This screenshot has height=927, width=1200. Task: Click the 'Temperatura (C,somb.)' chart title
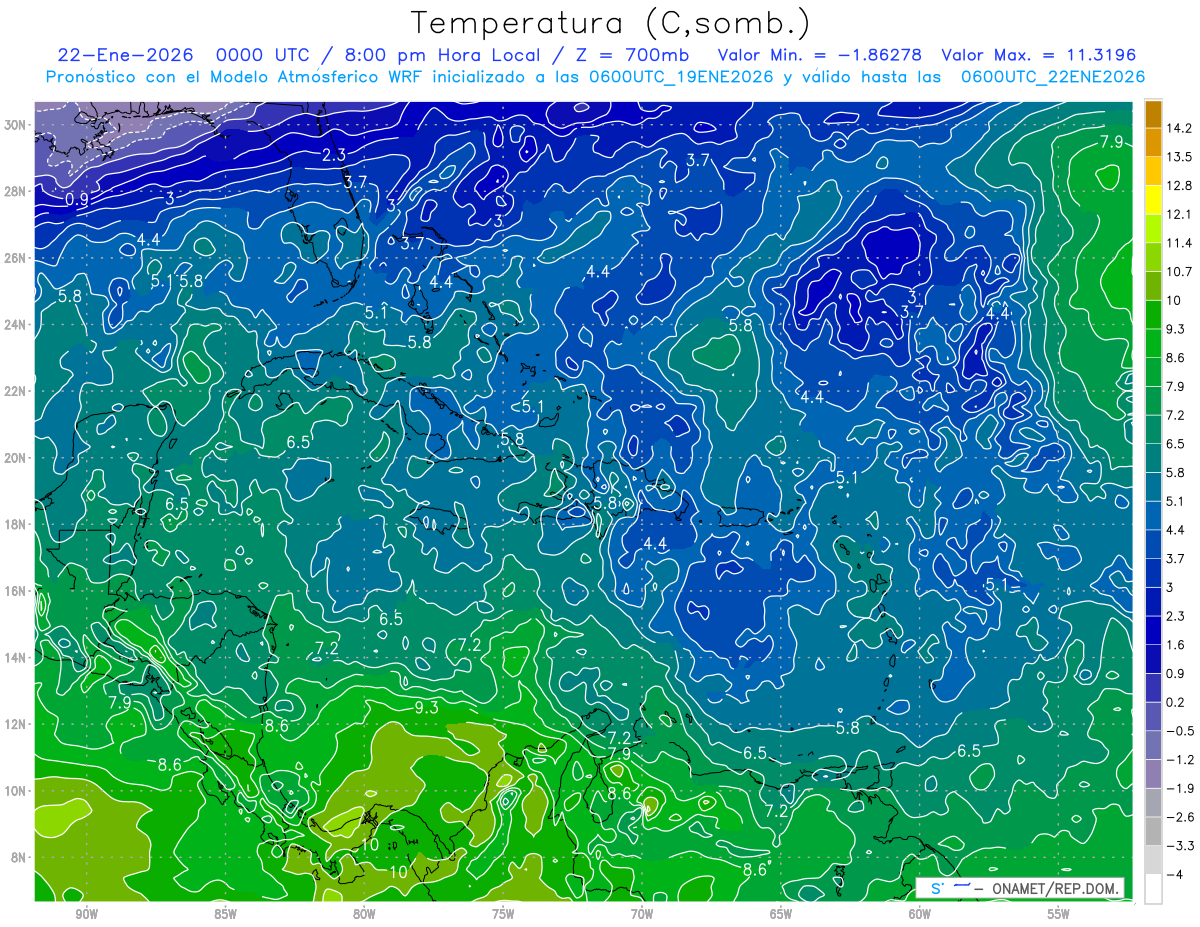click(x=610, y=23)
